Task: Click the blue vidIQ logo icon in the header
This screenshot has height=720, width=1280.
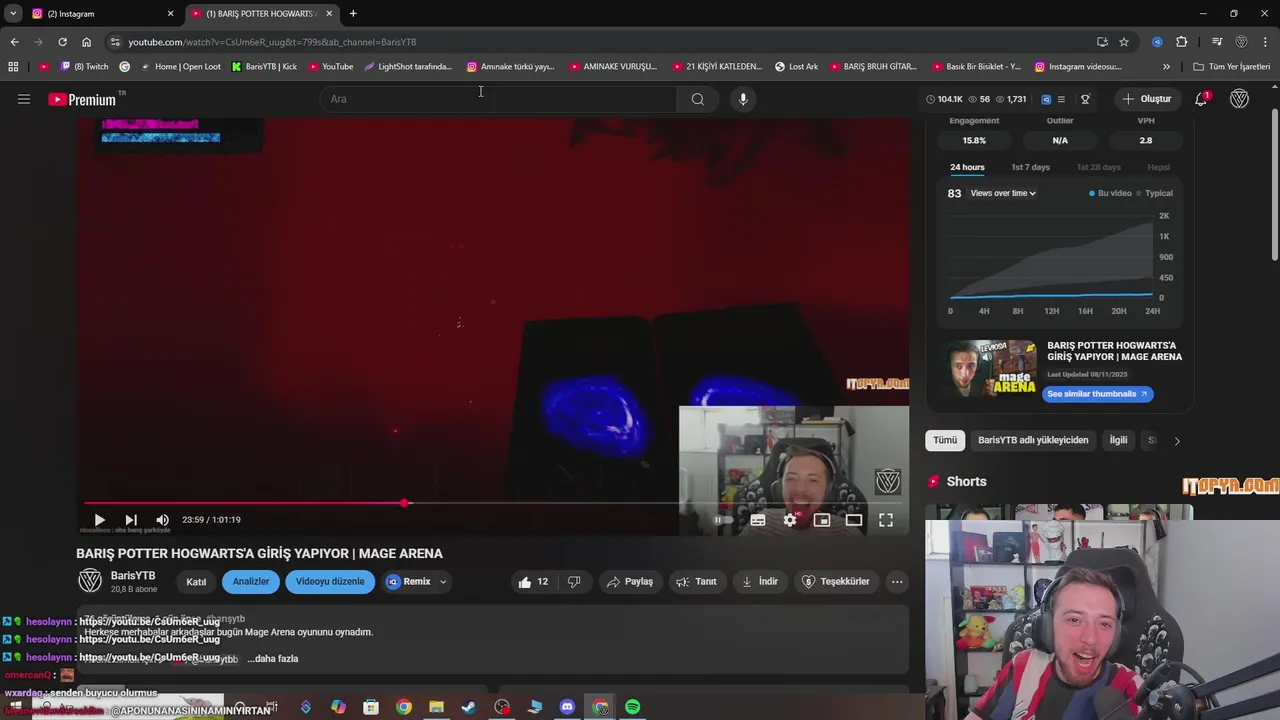Action: click(1046, 99)
